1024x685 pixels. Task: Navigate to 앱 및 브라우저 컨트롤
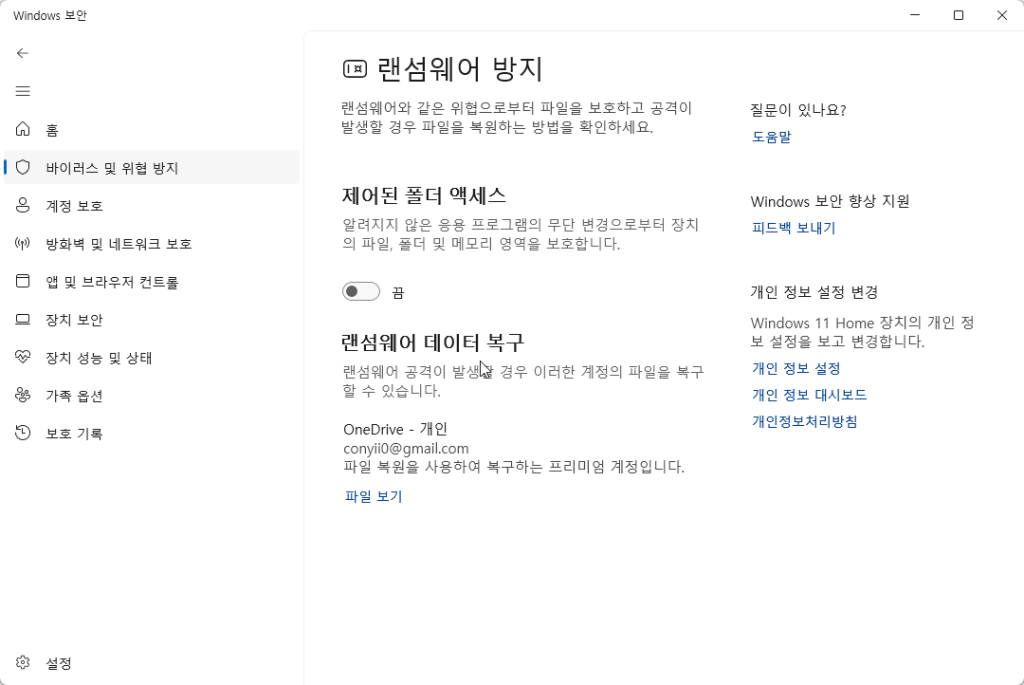pyautogui.click(x=152, y=281)
